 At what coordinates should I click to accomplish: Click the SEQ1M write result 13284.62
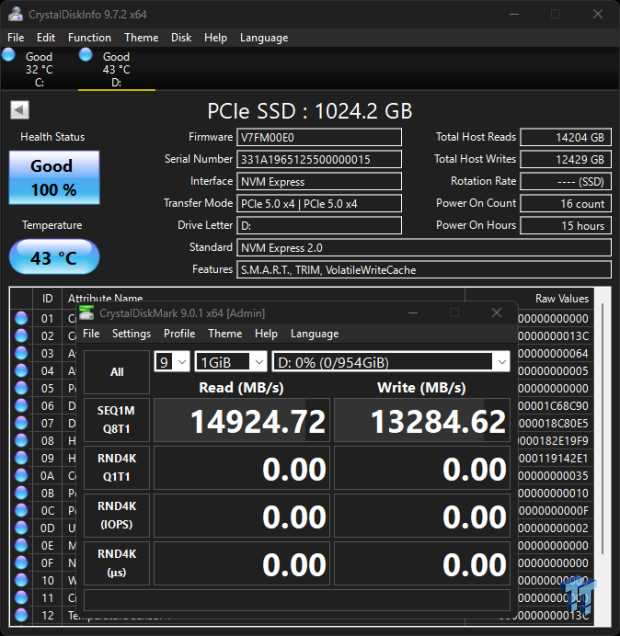pyautogui.click(x=422, y=421)
